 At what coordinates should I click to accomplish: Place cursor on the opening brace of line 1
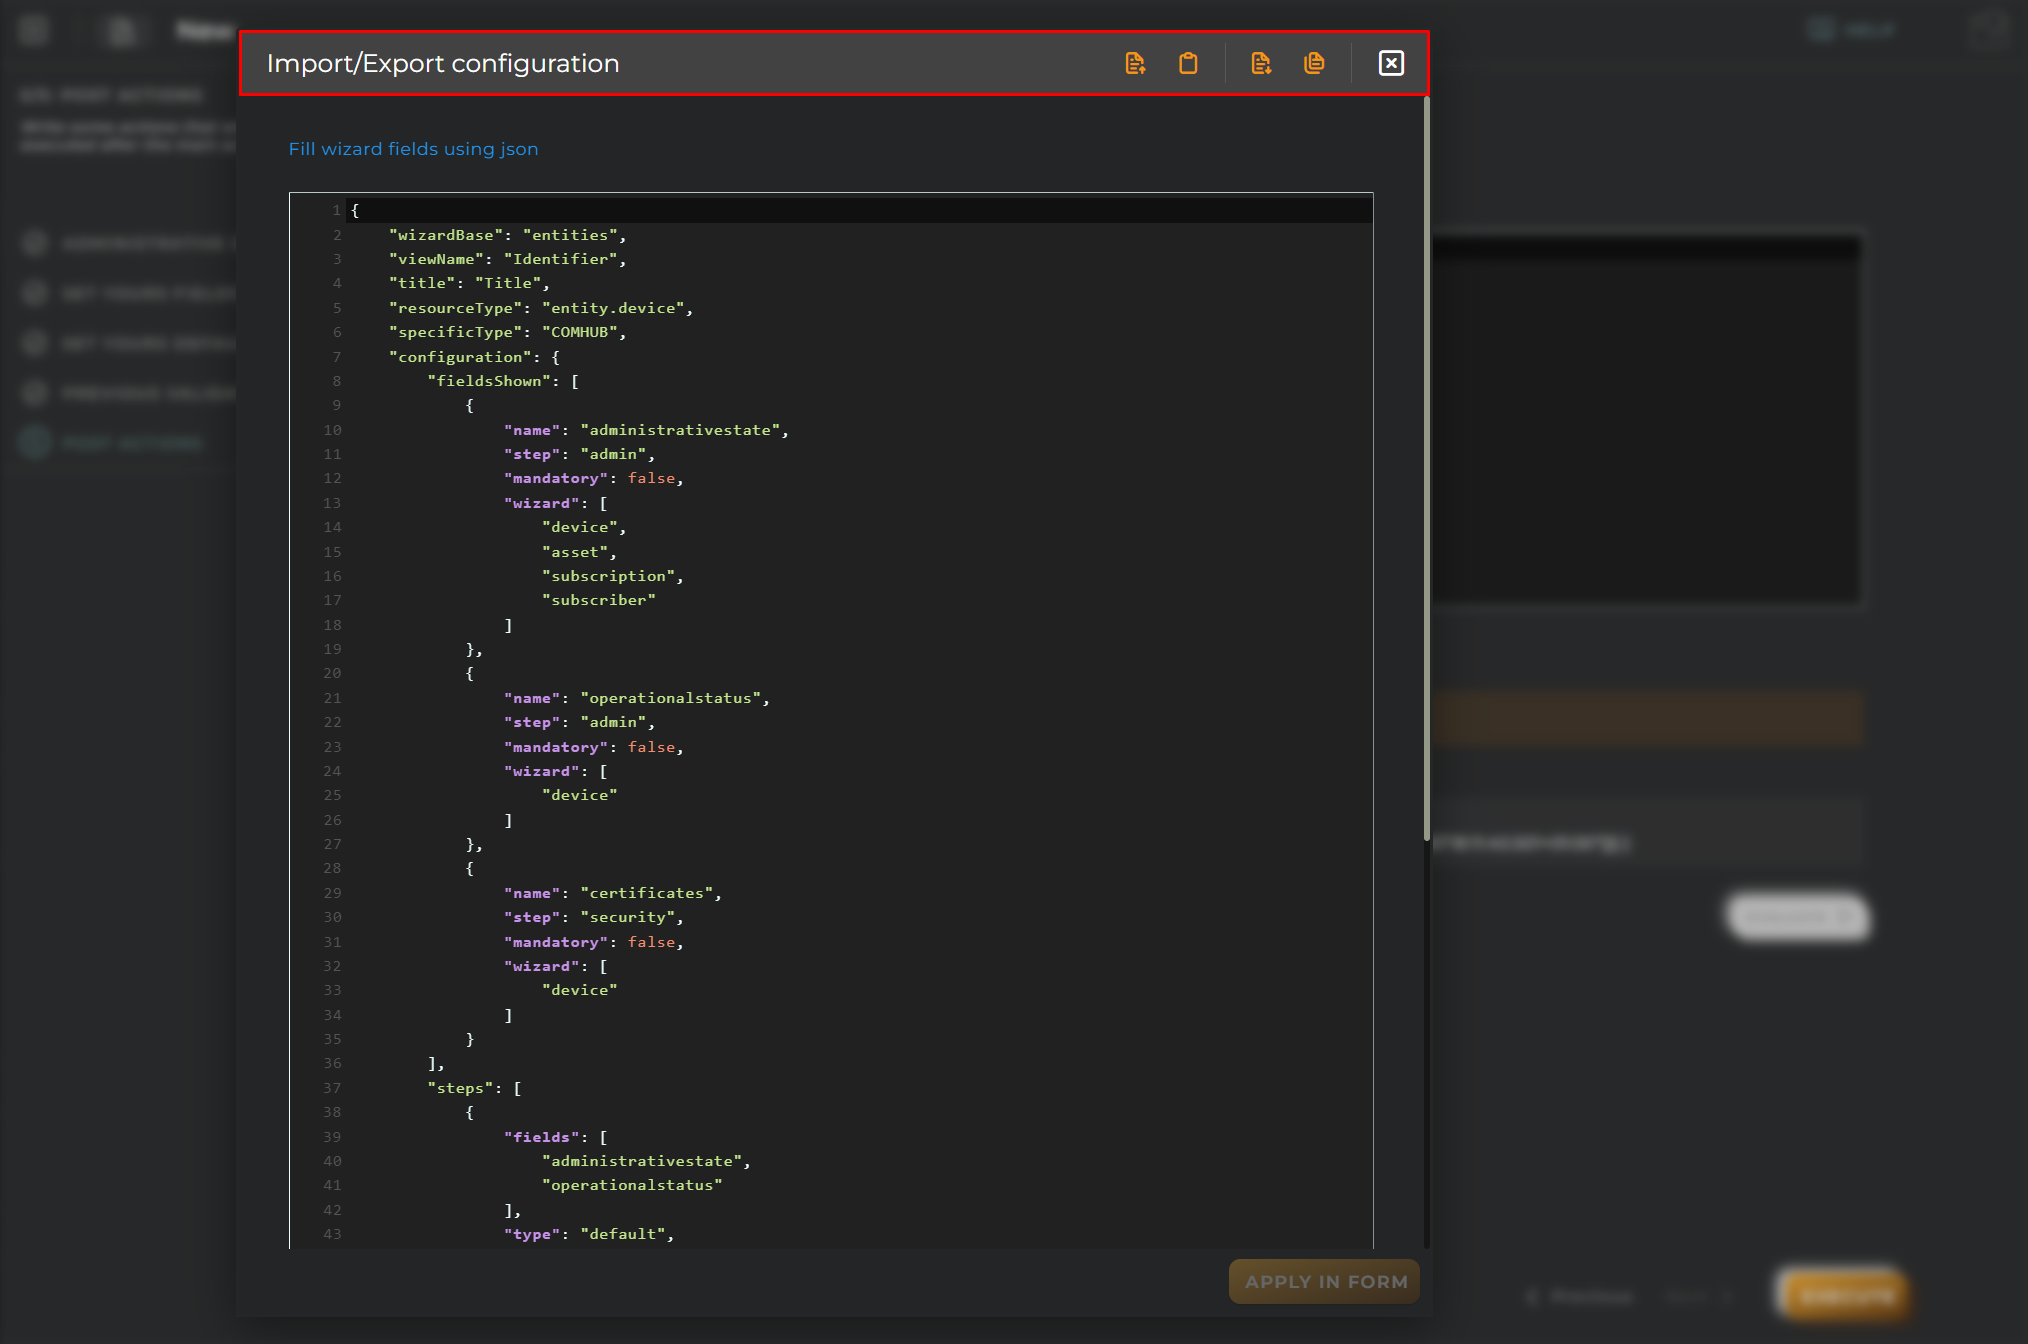tap(355, 210)
